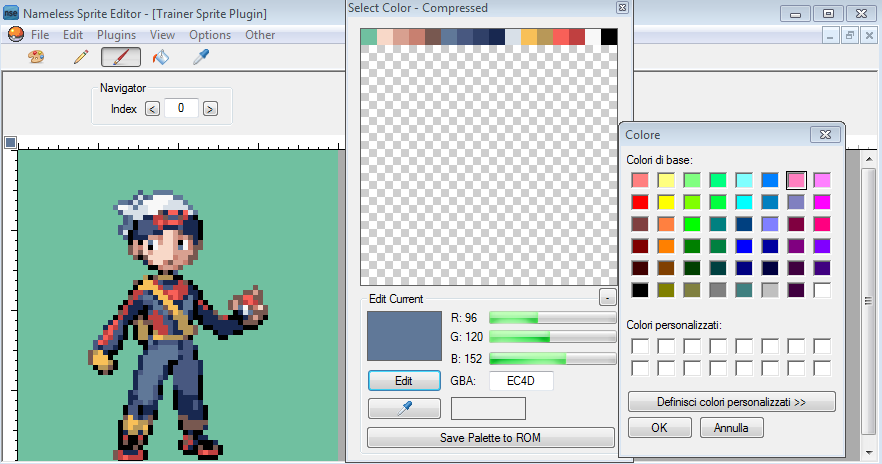Pick magenta base color in second row
The height and width of the screenshot is (464, 882).
[x=822, y=202]
